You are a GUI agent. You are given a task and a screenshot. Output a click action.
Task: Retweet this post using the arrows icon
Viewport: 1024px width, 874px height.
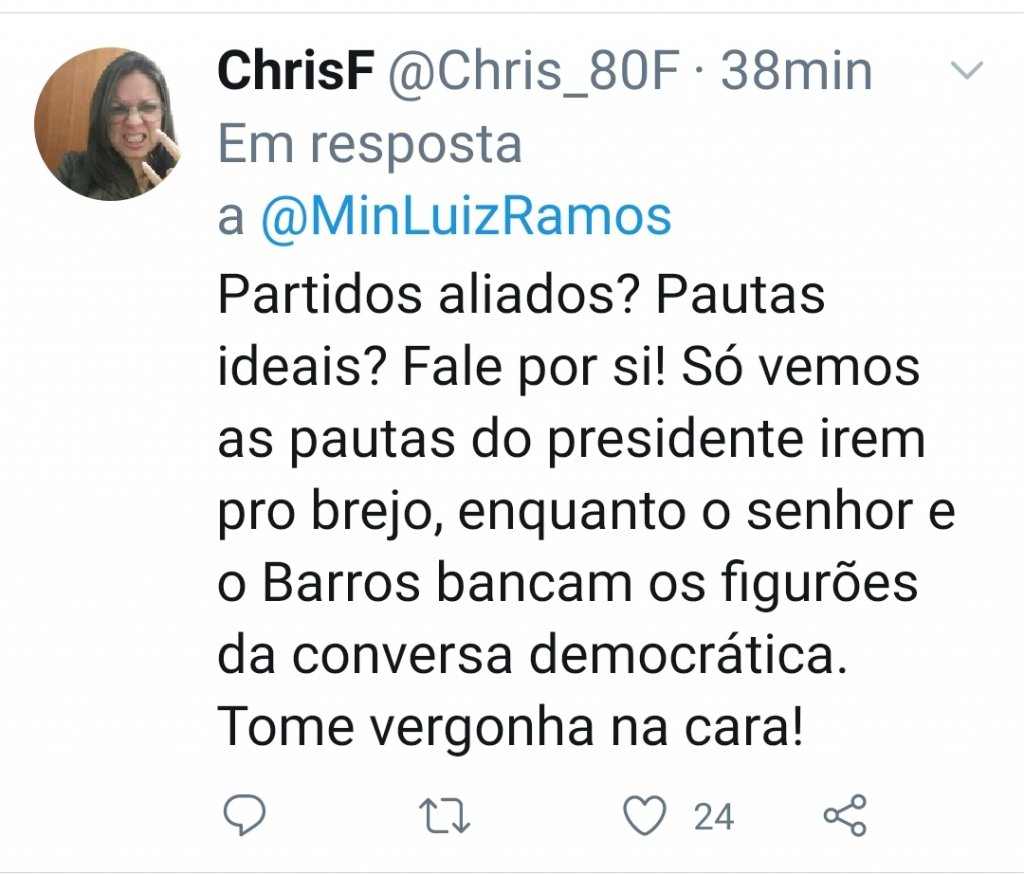446,817
